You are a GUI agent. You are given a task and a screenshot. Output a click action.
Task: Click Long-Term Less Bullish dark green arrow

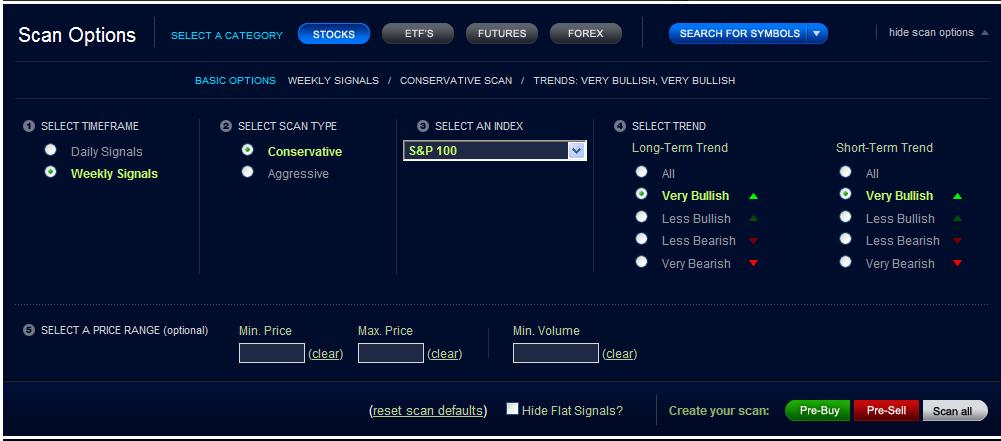coord(753,218)
